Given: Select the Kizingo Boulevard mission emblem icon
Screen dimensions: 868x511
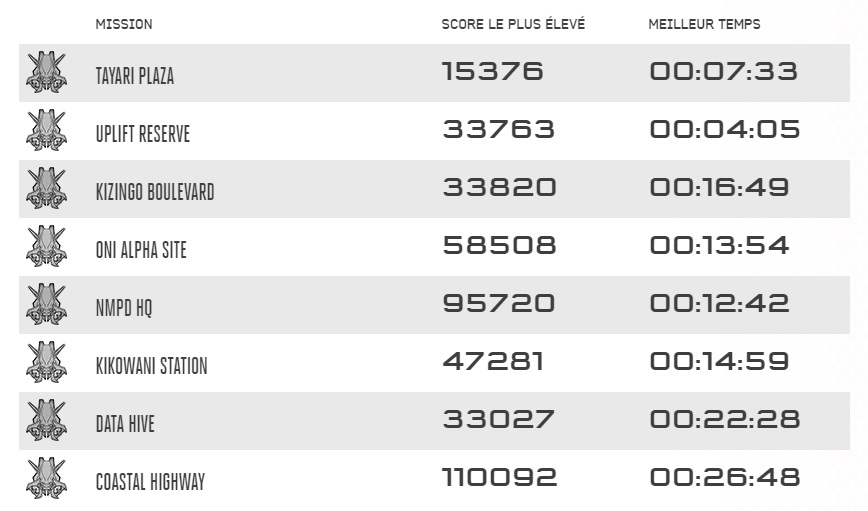Looking at the screenshot, I should (x=46, y=188).
